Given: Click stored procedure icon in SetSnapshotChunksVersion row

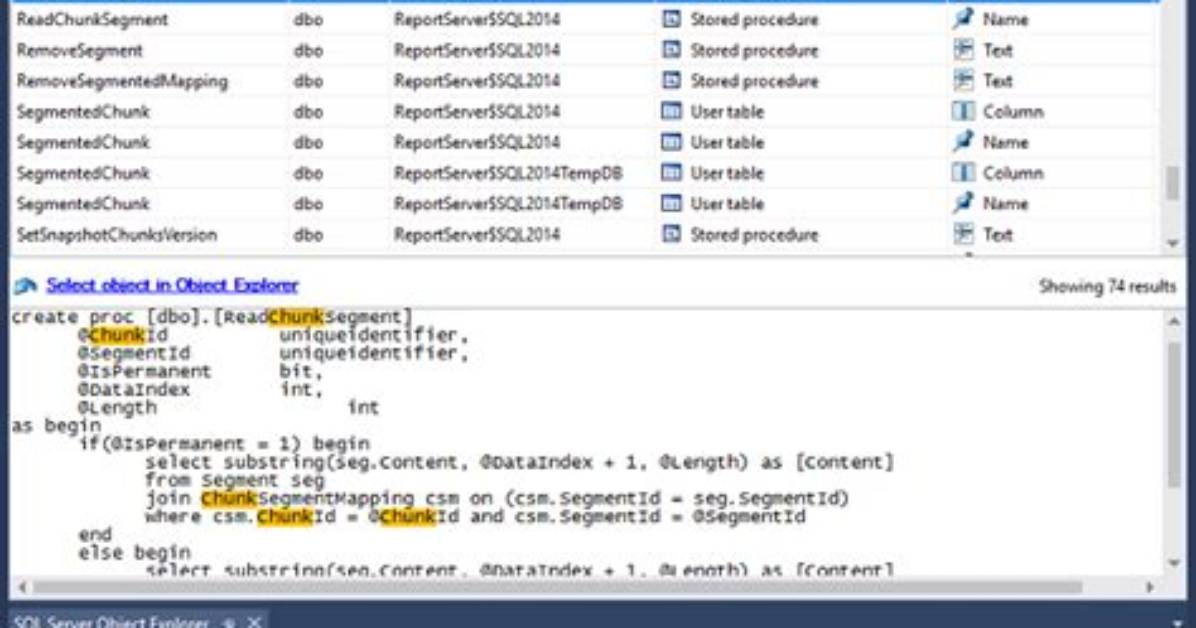Looking at the screenshot, I should click(x=671, y=234).
